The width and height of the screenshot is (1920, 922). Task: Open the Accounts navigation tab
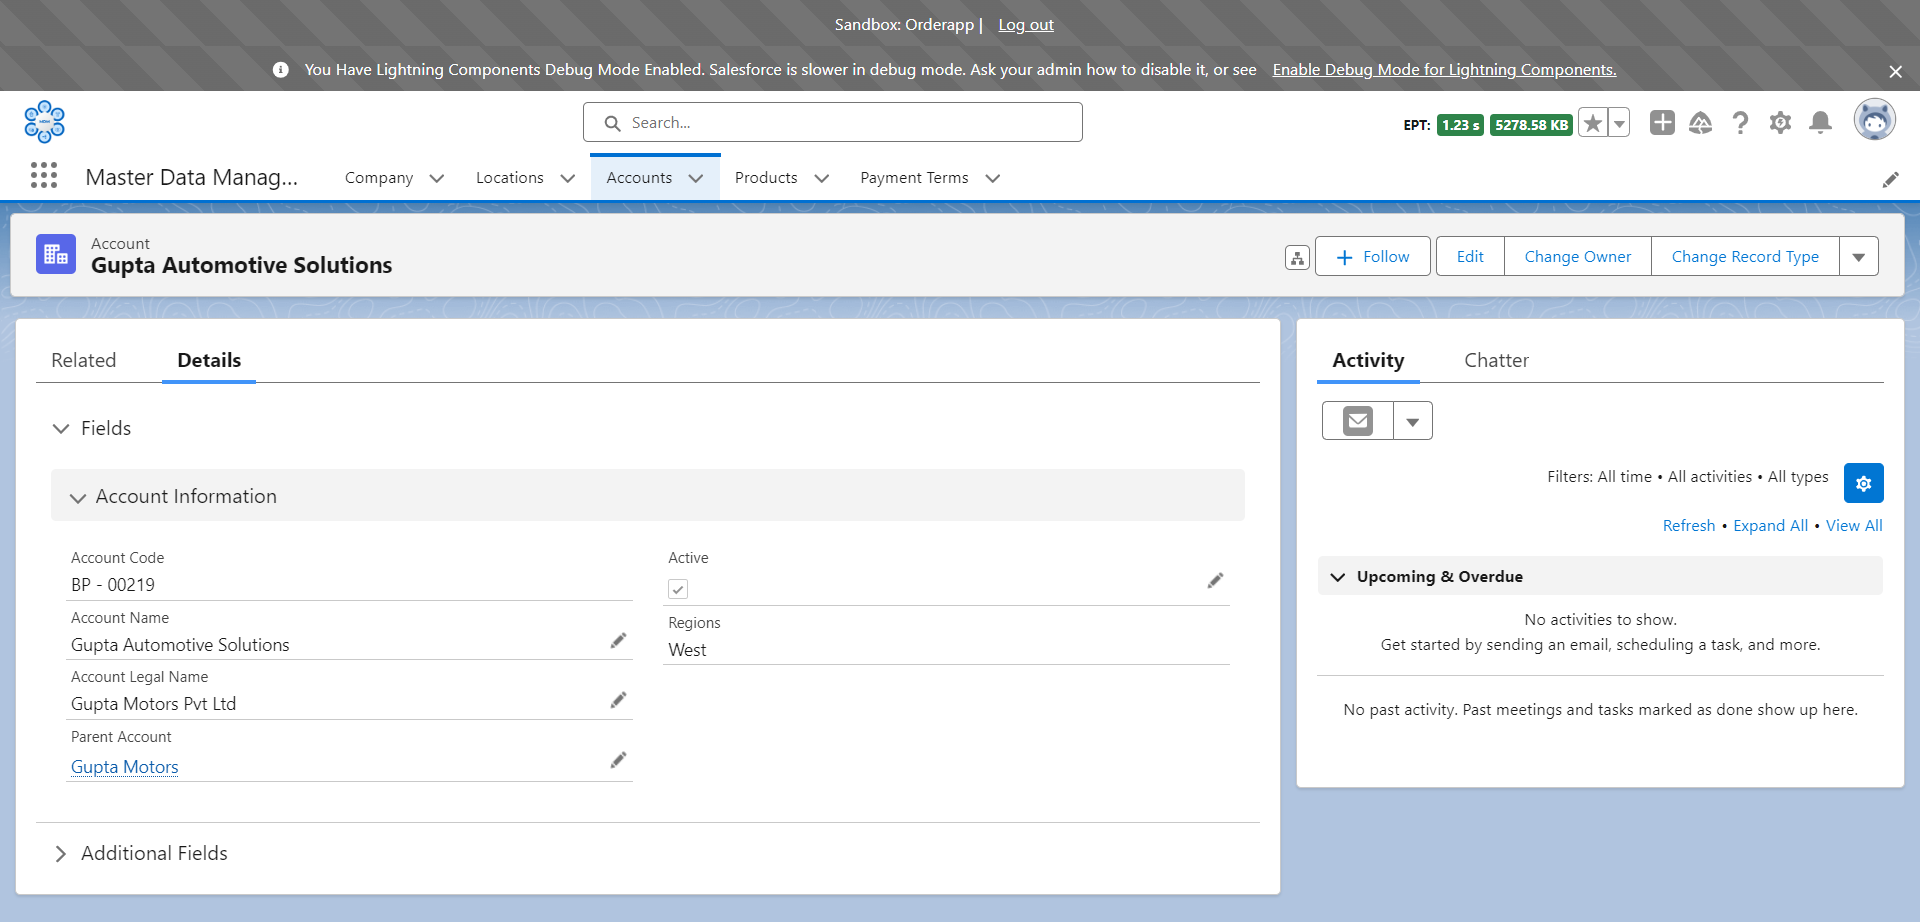tap(639, 178)
